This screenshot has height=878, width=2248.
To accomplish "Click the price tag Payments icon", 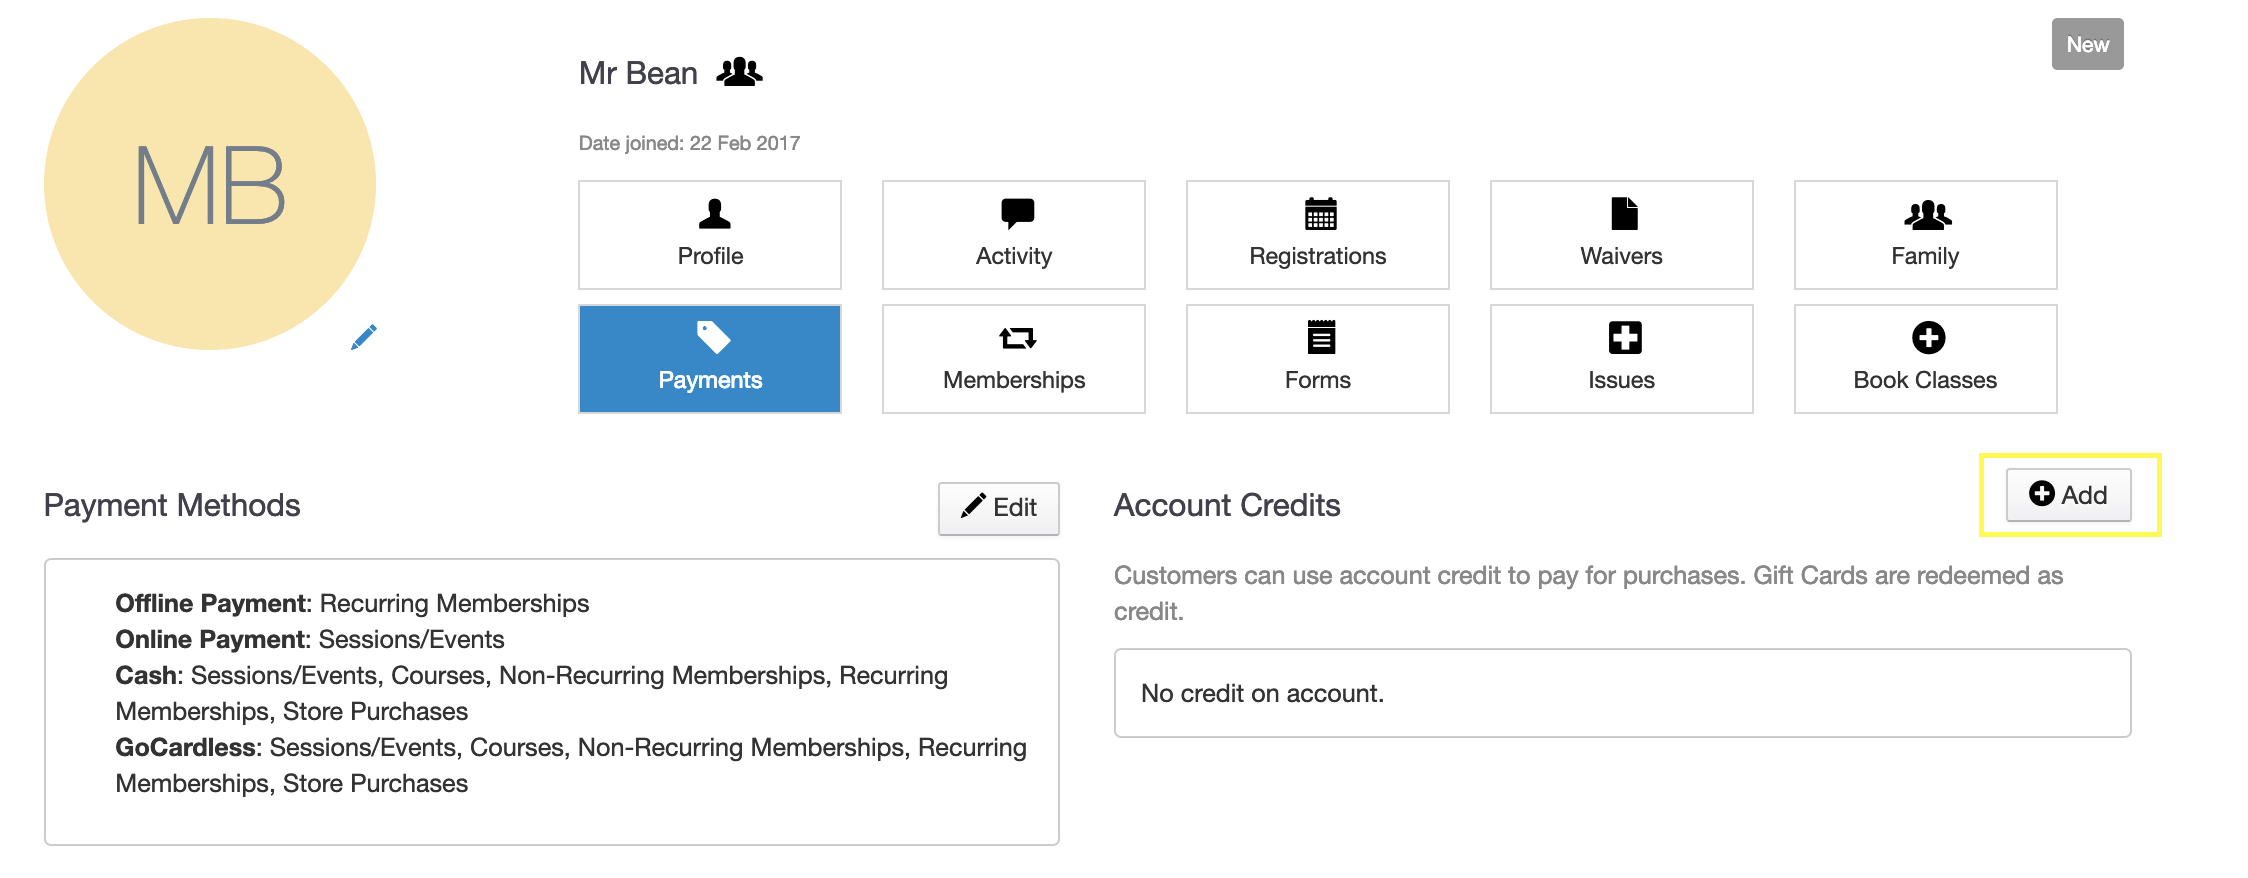I will [x=713, y=337].
